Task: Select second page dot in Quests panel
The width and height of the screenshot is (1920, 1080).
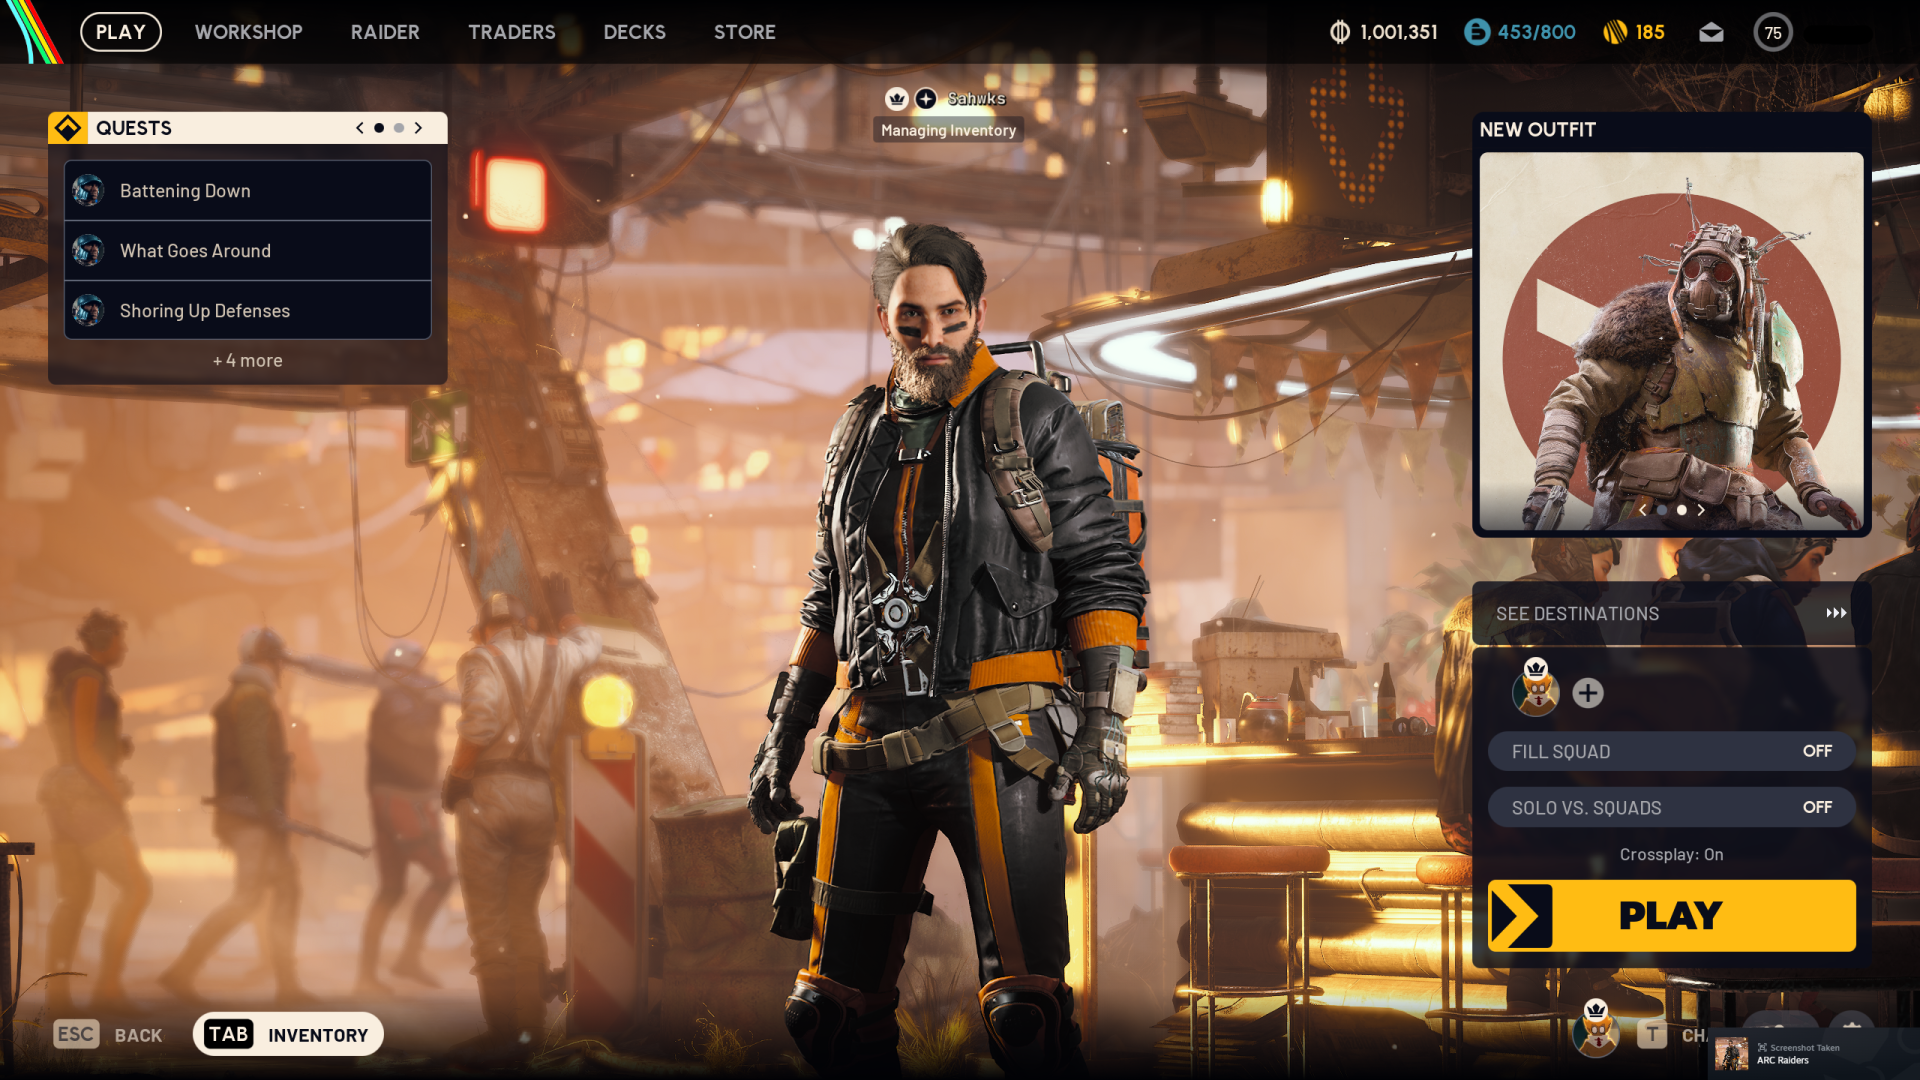Action: point(399,128)
